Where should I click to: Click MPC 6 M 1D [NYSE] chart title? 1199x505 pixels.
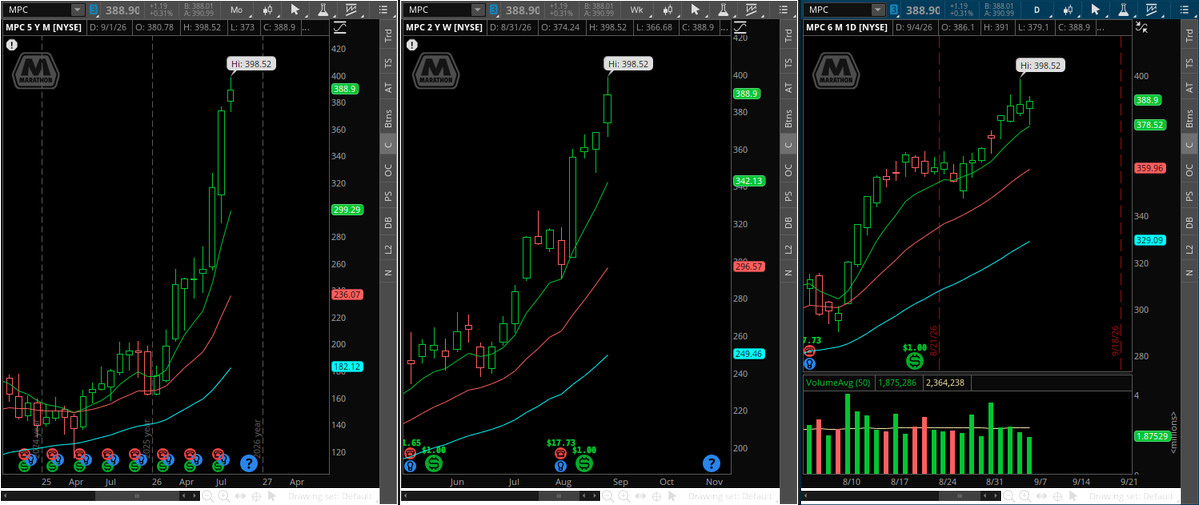pos(847,27)
